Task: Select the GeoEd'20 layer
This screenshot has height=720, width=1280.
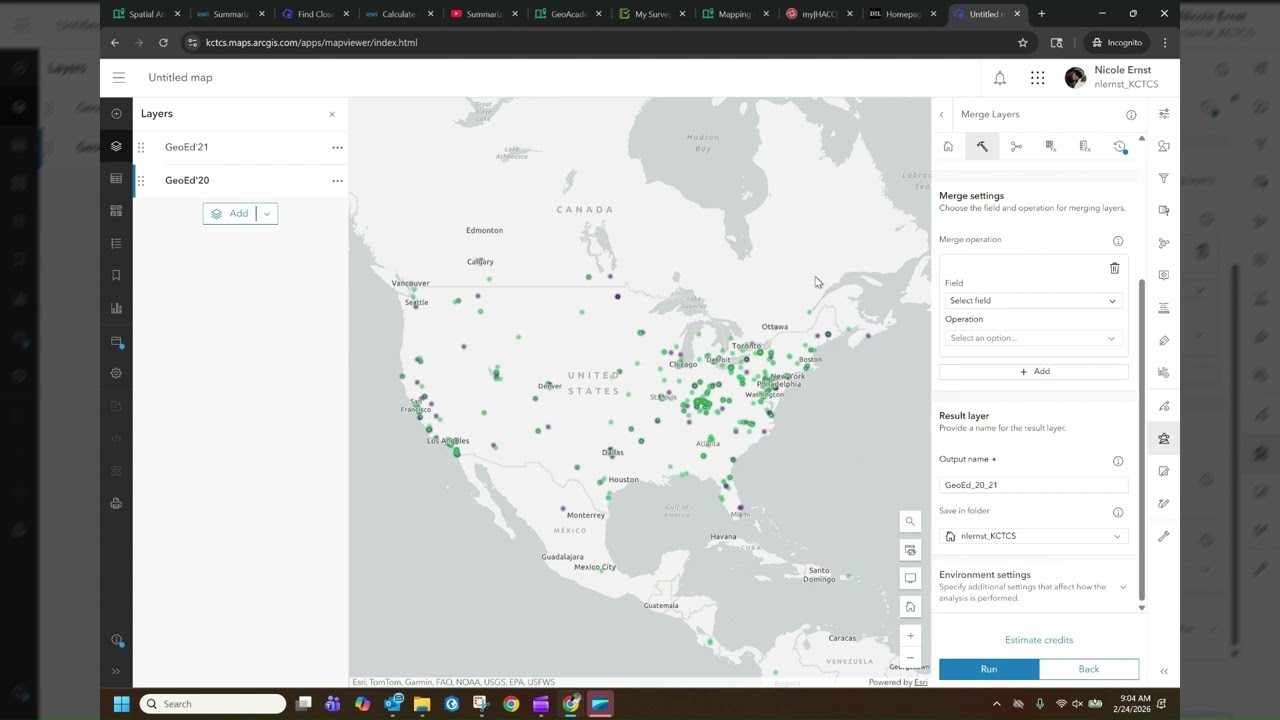Action: click(240, 181)
